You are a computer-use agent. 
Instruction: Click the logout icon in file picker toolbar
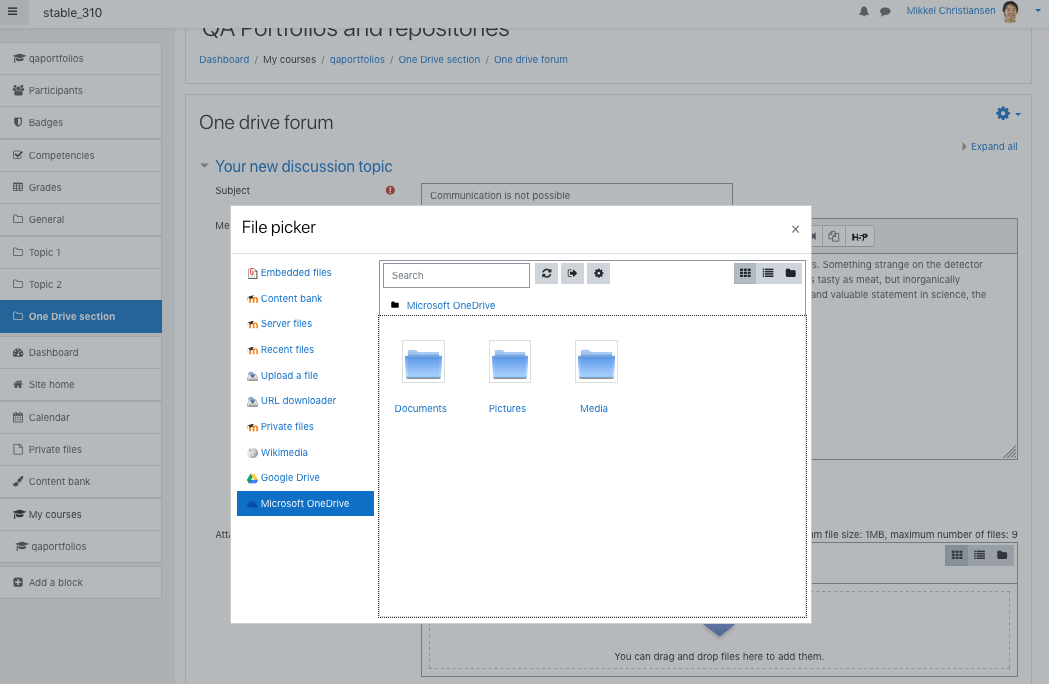point(572,274)
